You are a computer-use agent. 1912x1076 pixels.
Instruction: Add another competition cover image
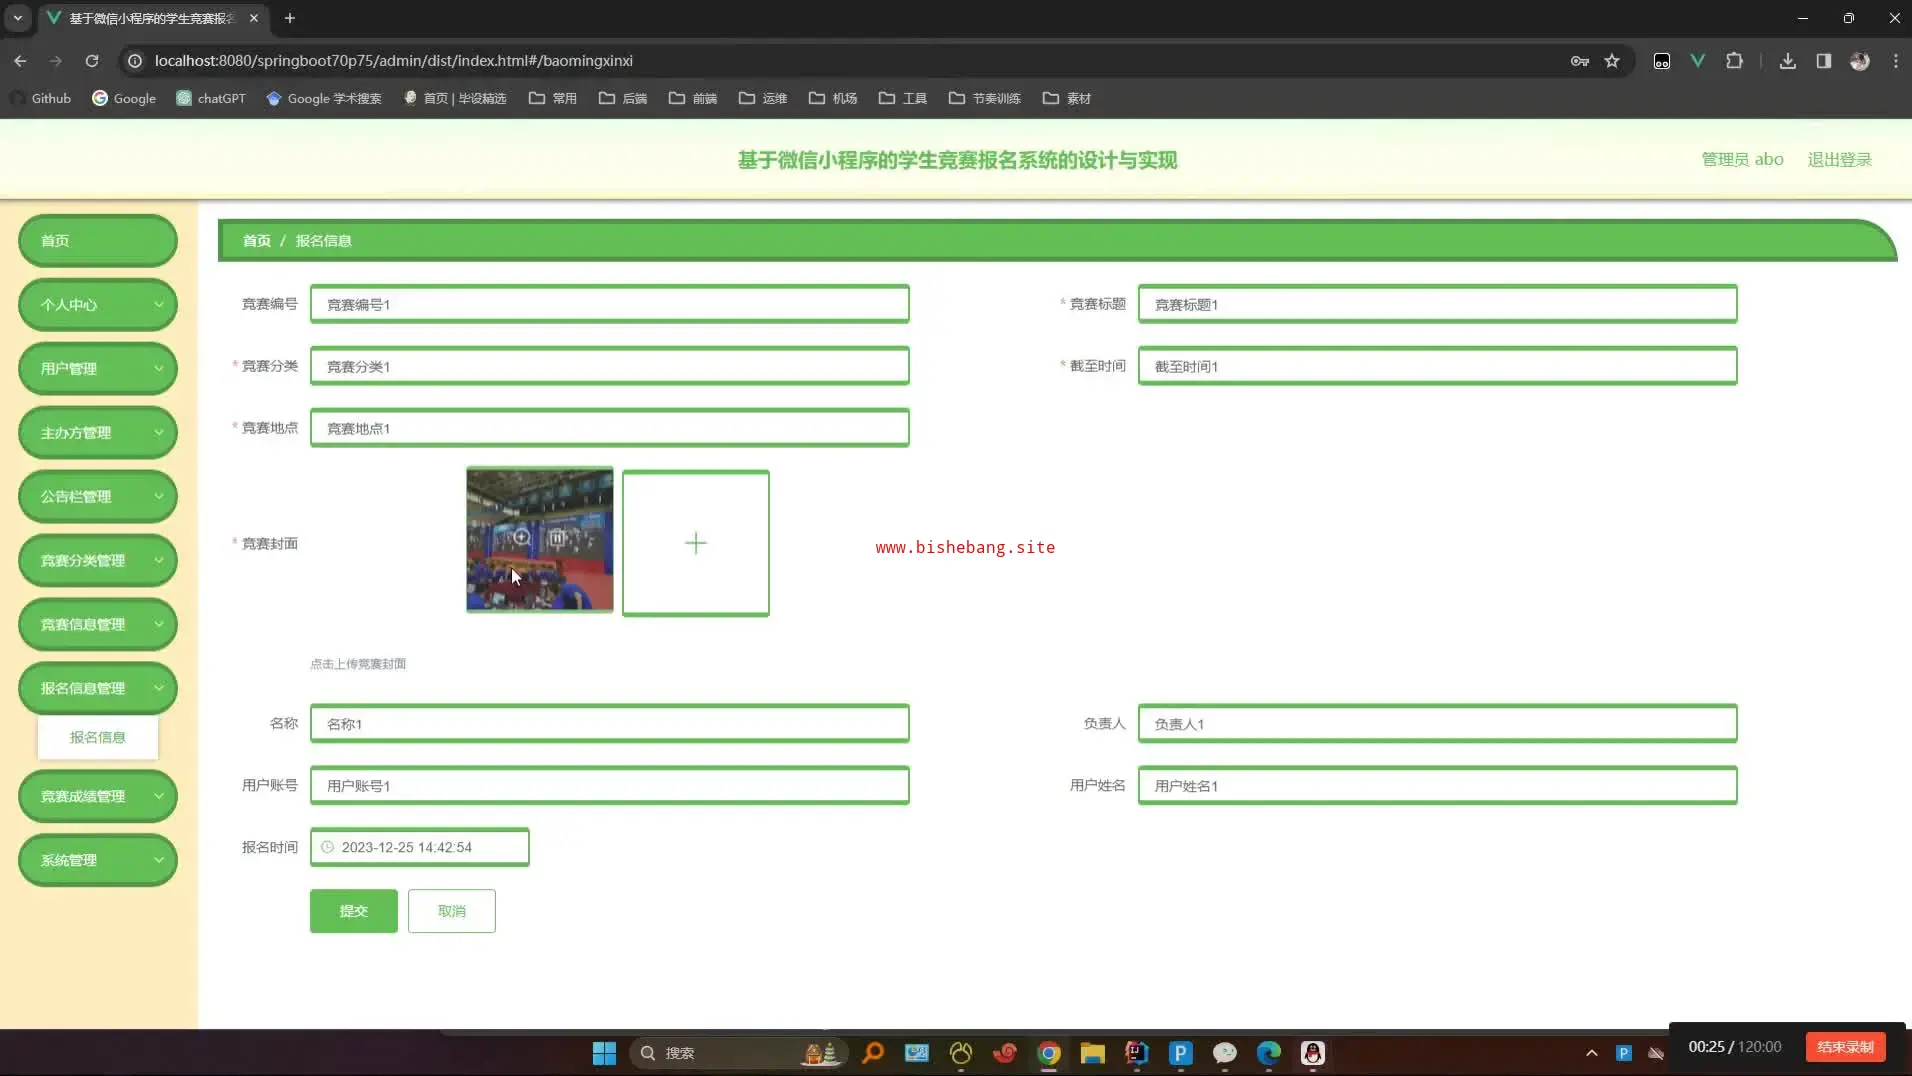pos(696,543)
